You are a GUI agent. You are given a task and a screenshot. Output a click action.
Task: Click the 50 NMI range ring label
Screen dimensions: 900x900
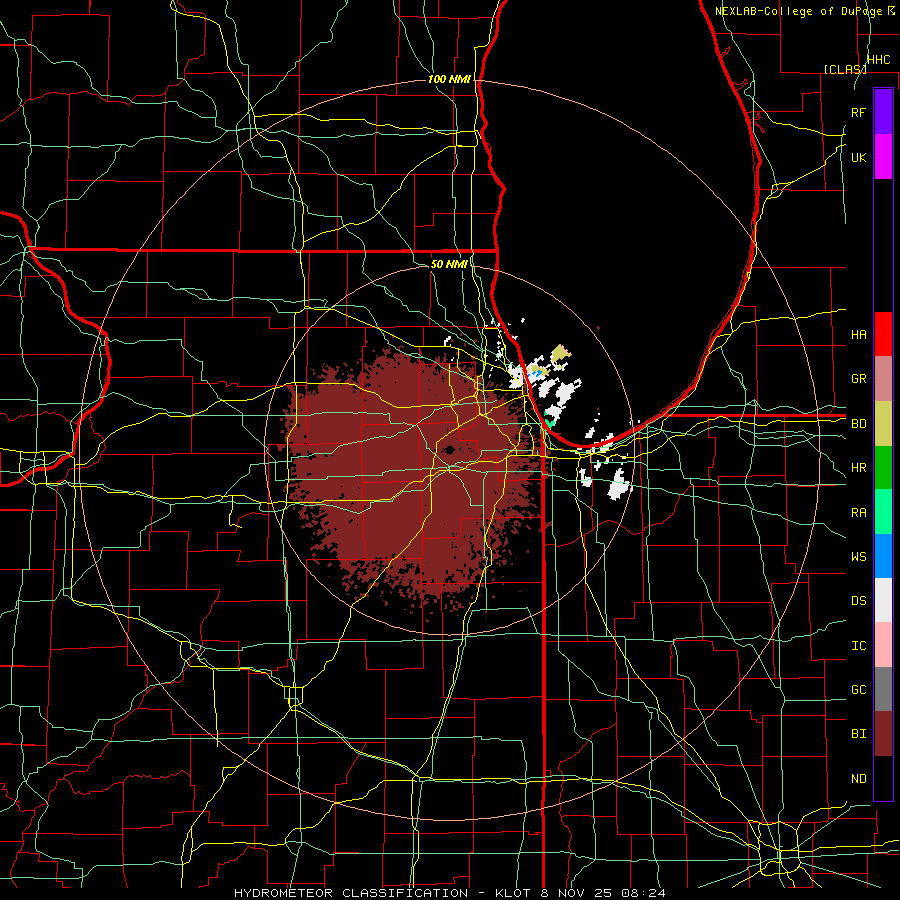(x=449, y=264)
